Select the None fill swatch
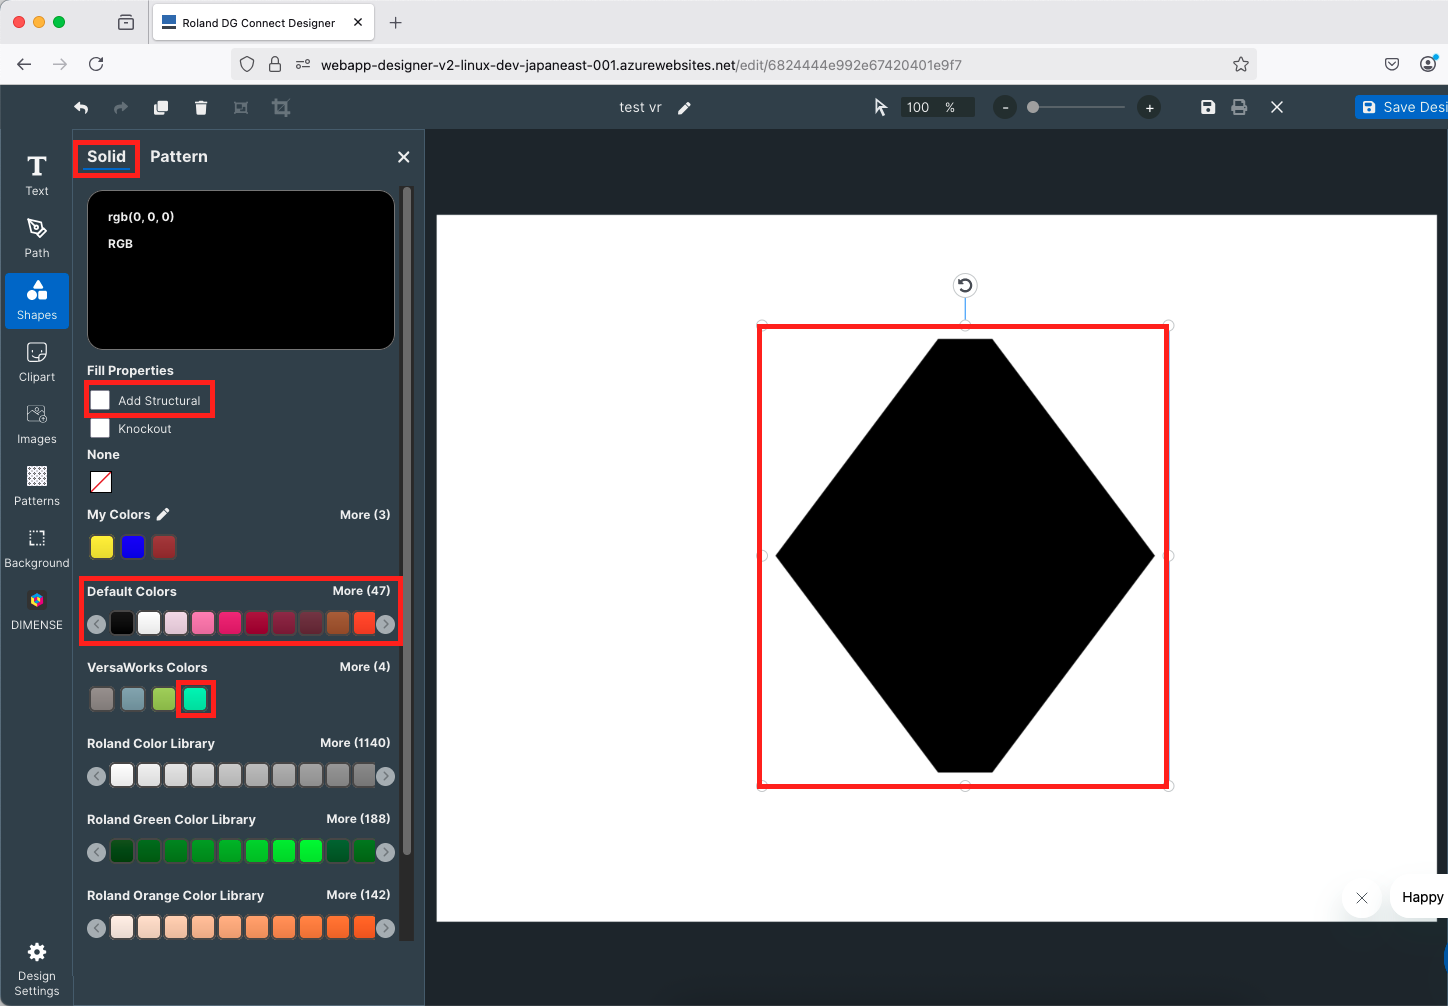 tap(101, 482)
